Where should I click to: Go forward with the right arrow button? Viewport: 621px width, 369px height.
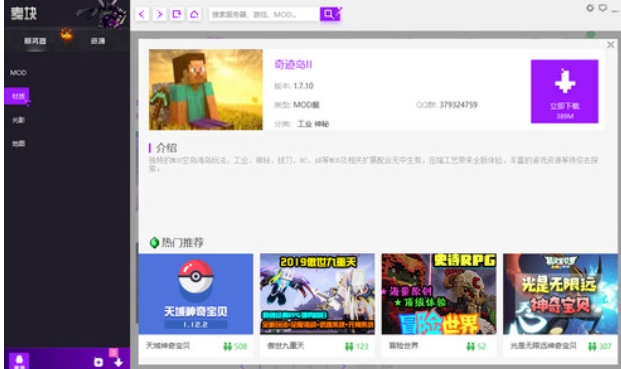[160, 14]
